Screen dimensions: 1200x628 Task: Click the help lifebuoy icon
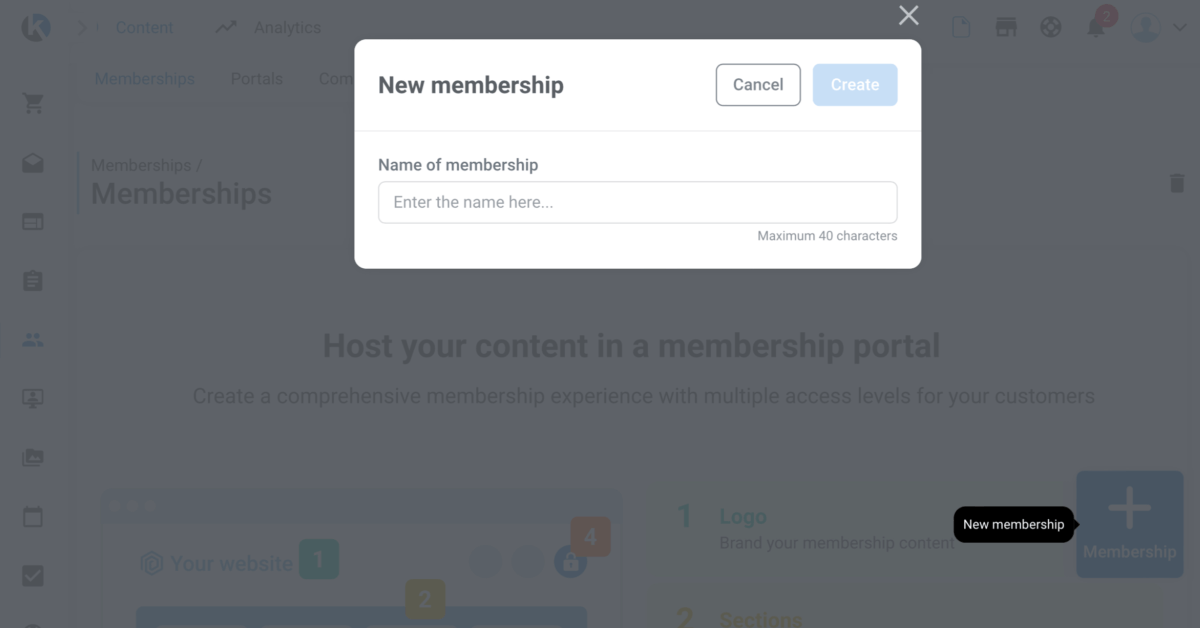click(x=1051, y=27)
